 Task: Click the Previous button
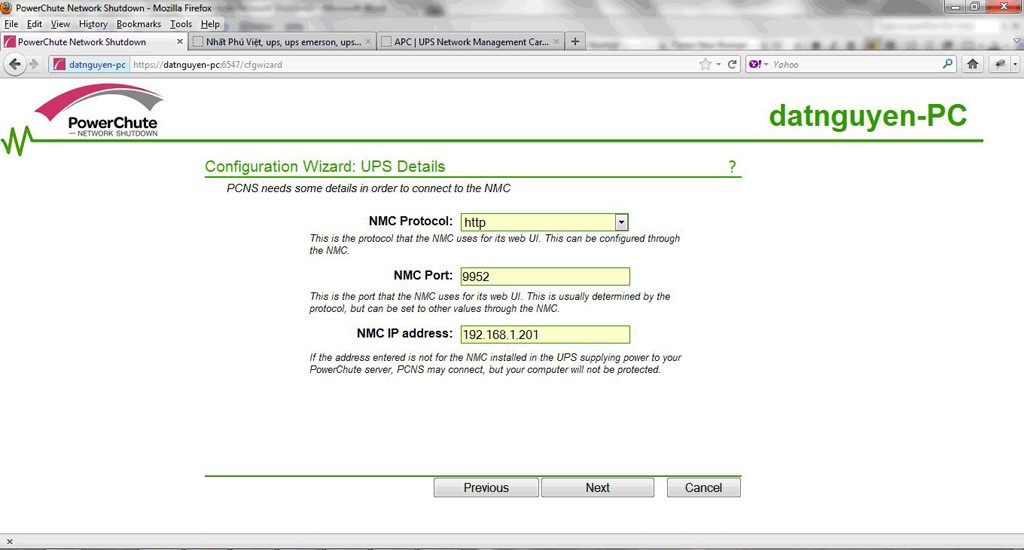click(x=486, y=488)
